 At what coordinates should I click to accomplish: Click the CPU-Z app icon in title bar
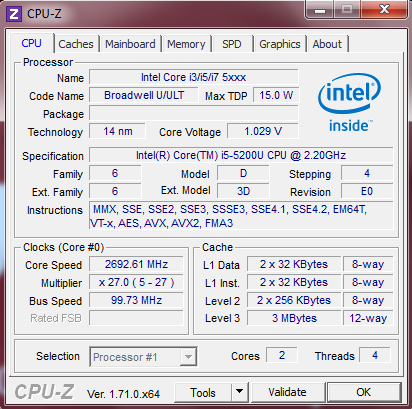(x=14, y=14)
